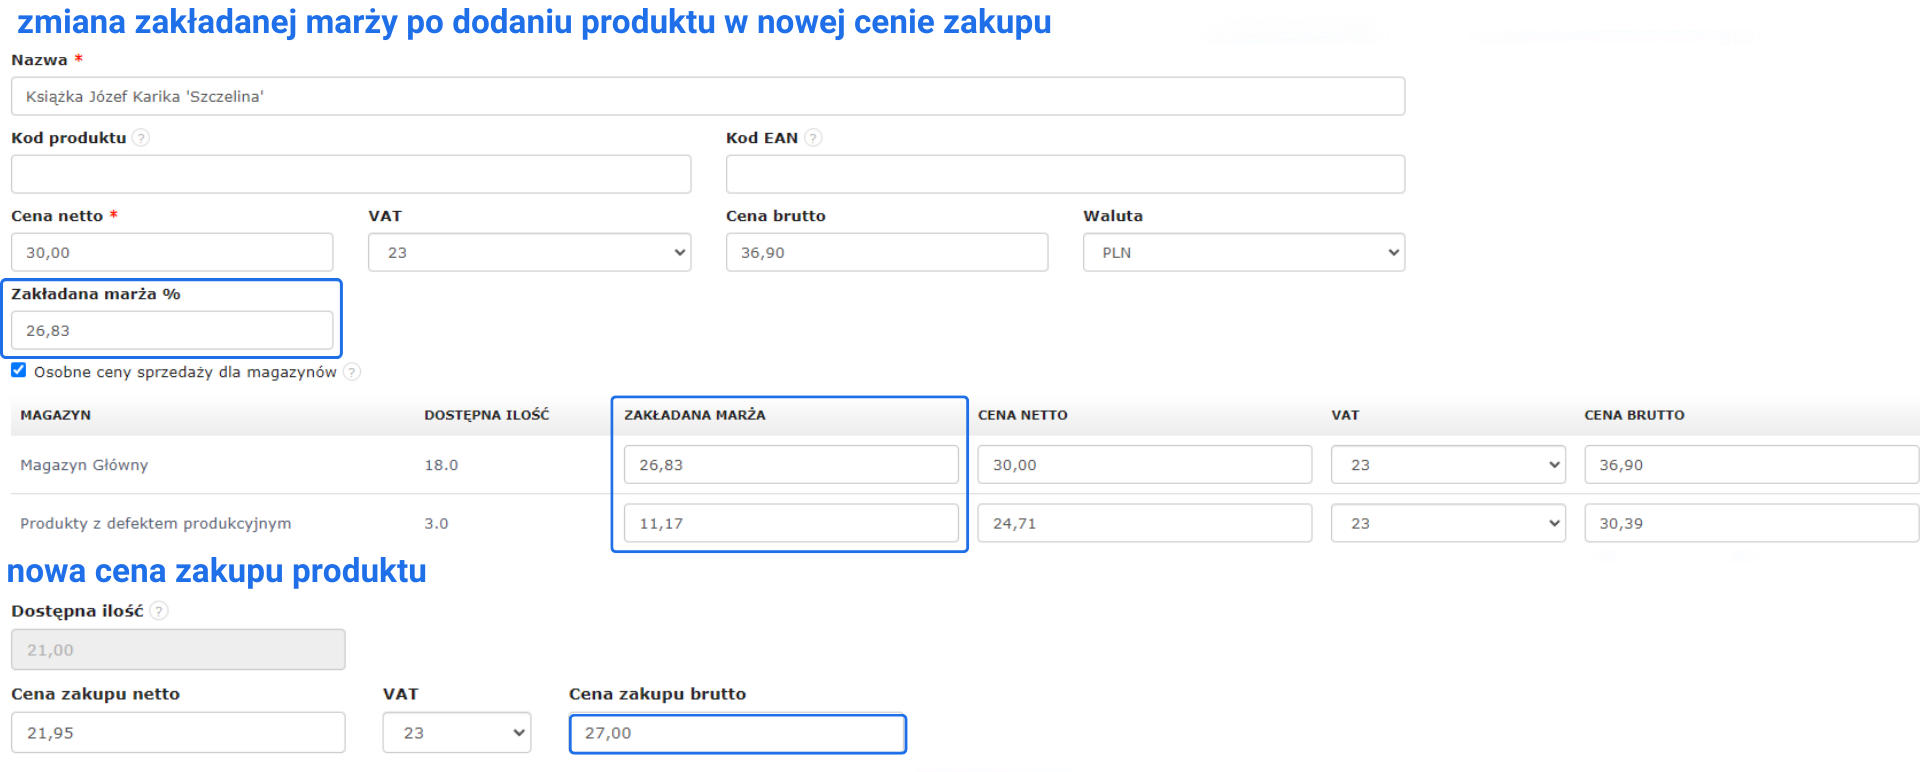Click the empty Kod EAN field
This screenshot has height=772, width=1920.
(x=1065, y=174)
